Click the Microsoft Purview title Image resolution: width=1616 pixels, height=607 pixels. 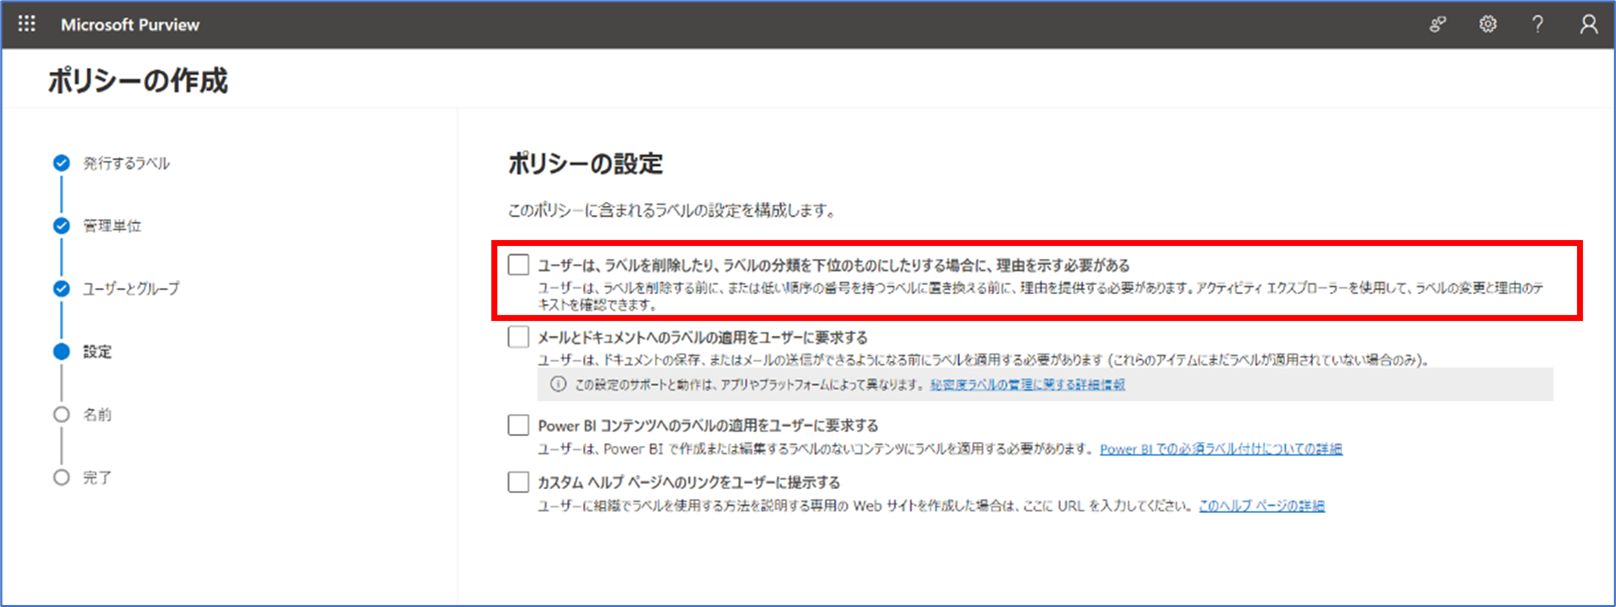[x=130, y=25]
